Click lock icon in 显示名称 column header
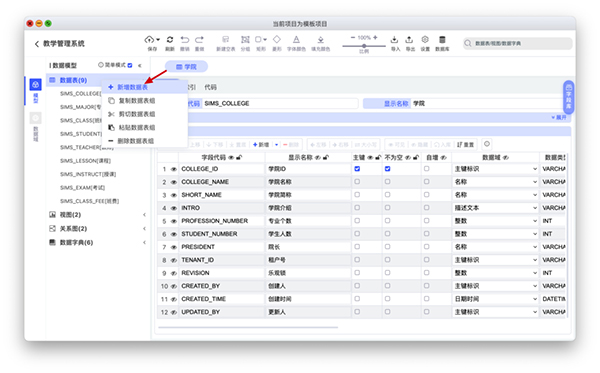This screenshot has width=600, height=373. [326, 158]
